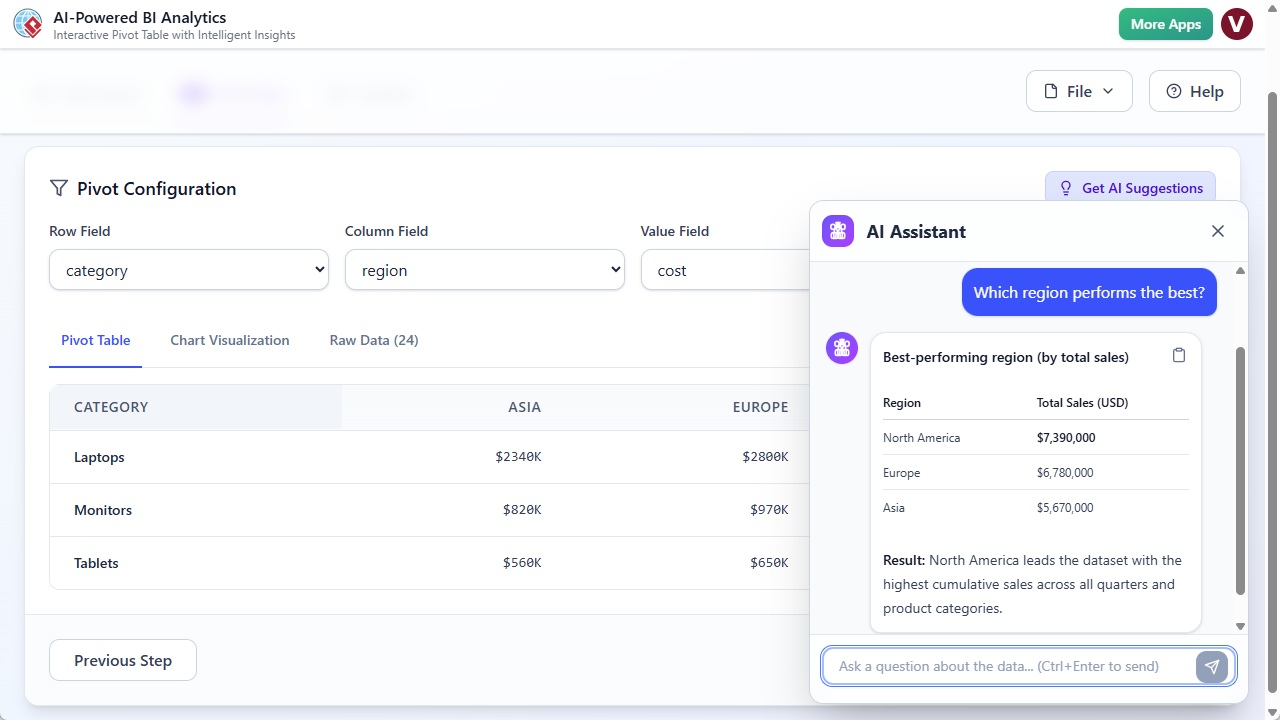The width and height of the screenshot is (1280, 720).
Task: Click the AI Assistant robot avatar icon
Action: [x=837, y=231]
